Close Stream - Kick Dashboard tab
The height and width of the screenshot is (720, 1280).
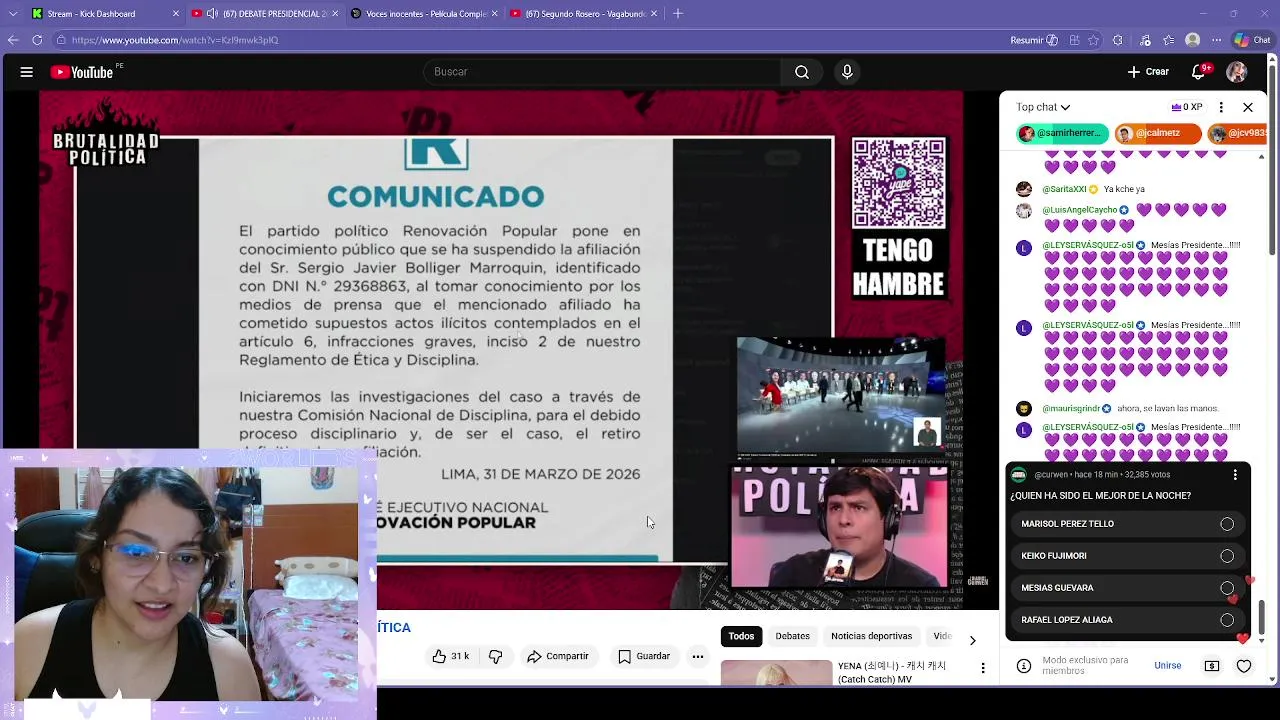click(x=177, y=14)
